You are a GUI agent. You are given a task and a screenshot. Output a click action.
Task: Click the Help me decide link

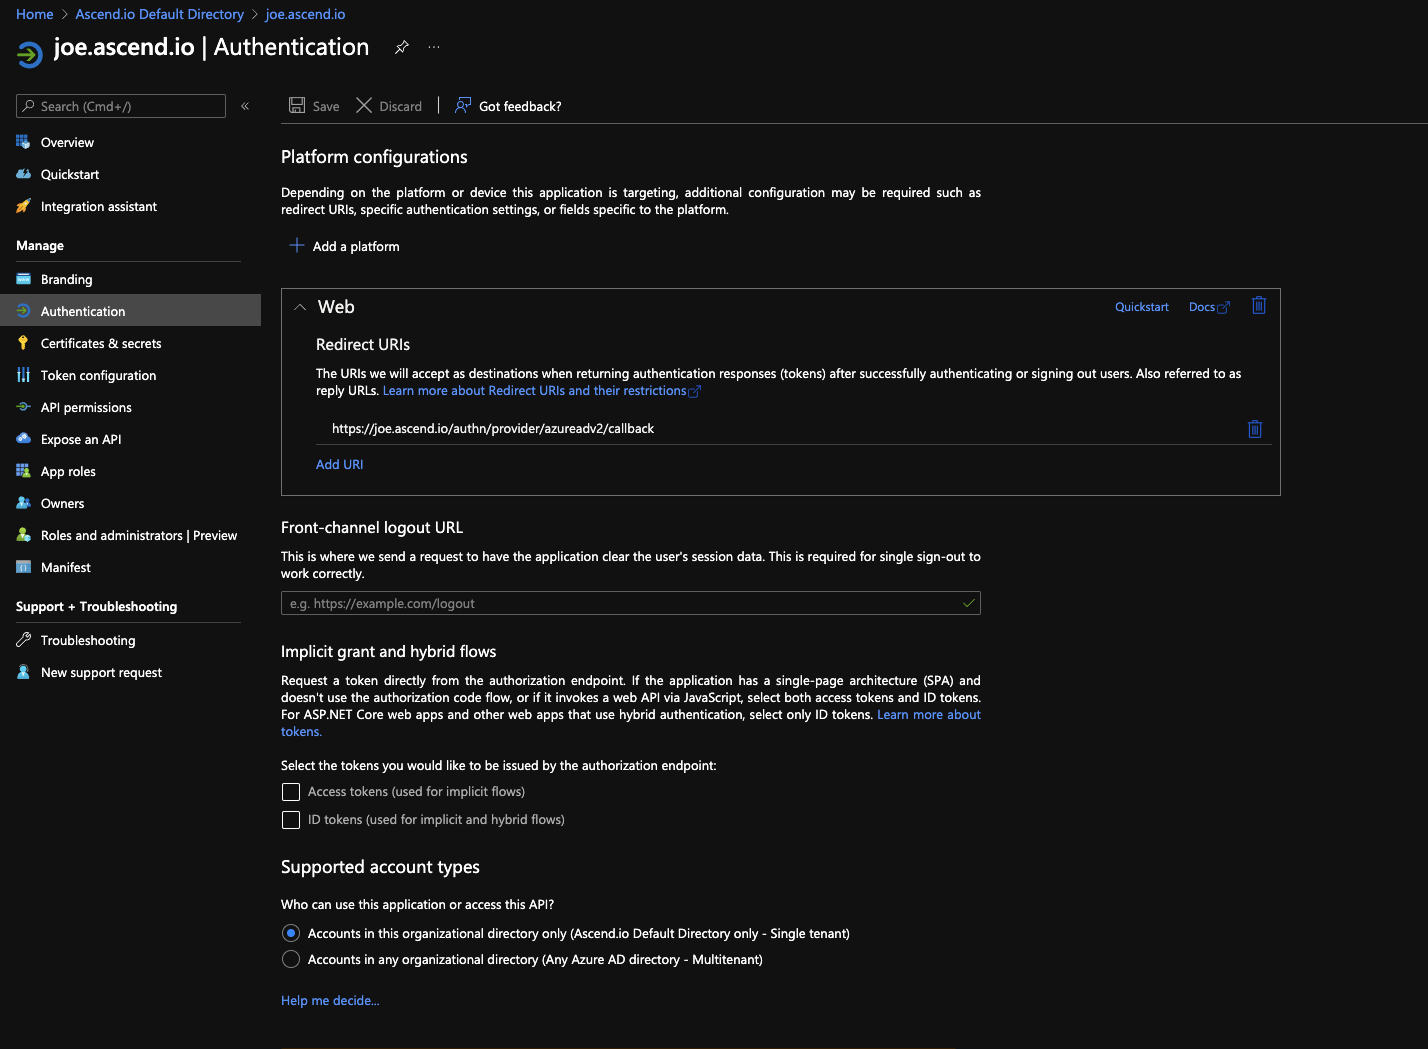(330, 1000)
